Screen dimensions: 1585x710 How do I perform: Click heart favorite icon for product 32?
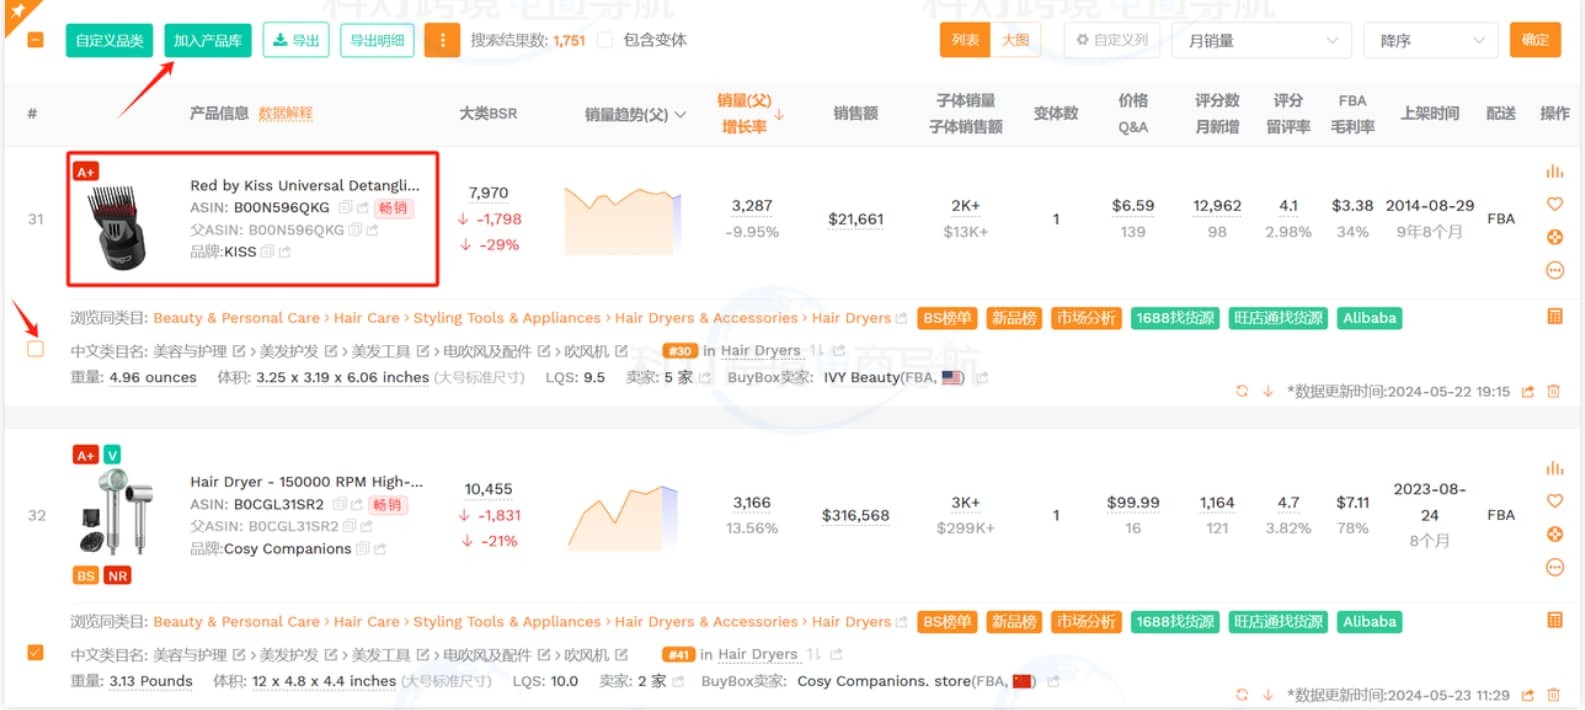coord(1554,501)
